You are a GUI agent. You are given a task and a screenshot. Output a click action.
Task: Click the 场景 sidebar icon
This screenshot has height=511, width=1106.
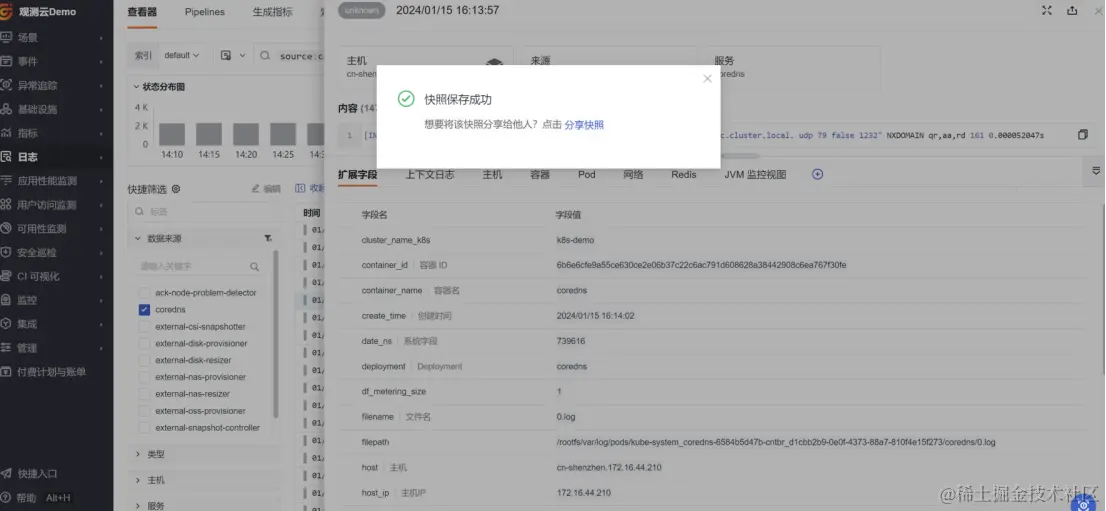(x=6, y=37)
